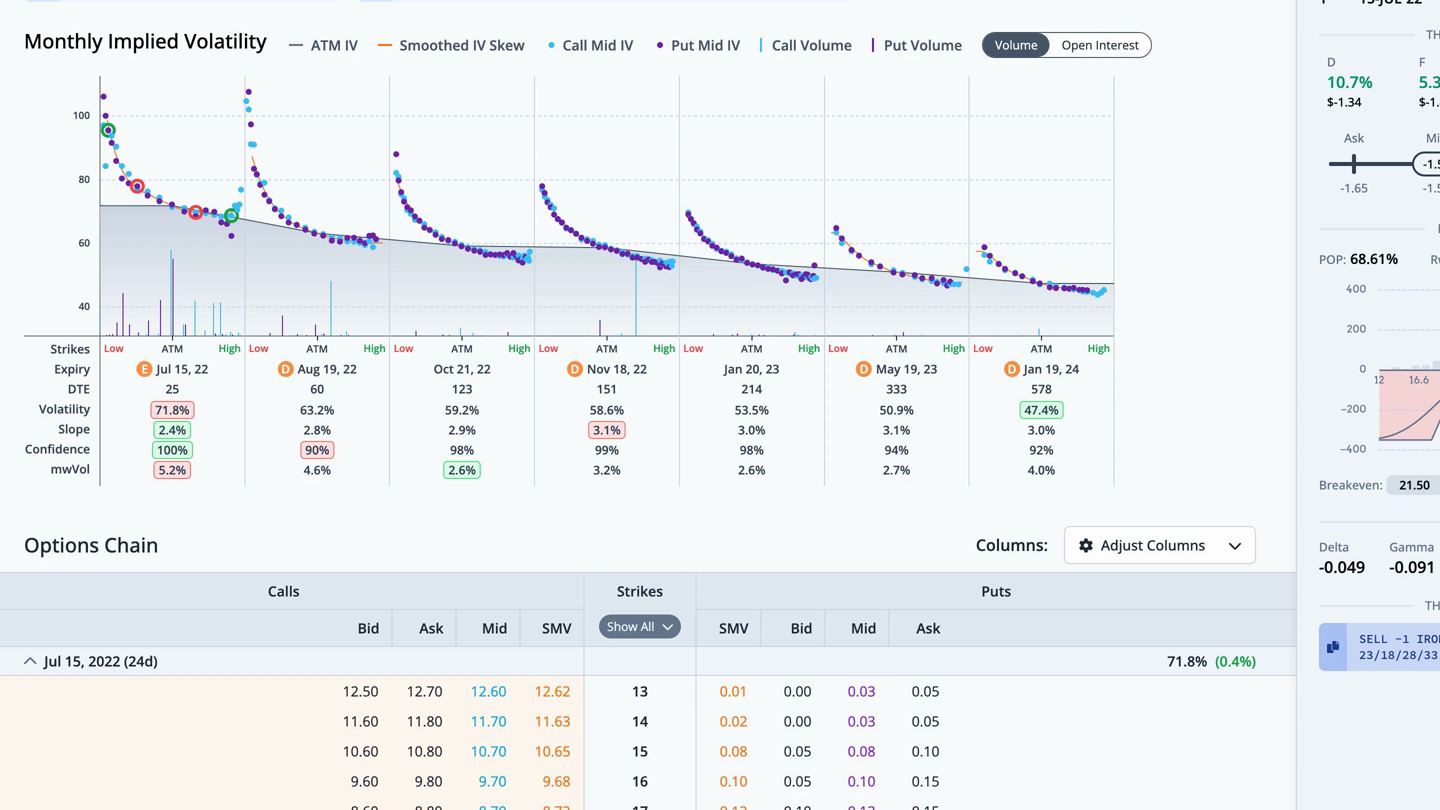1440x810 pixels.
Task: Click the Jul 15 volatility badge 71.8%
Action: coord(172,410)
